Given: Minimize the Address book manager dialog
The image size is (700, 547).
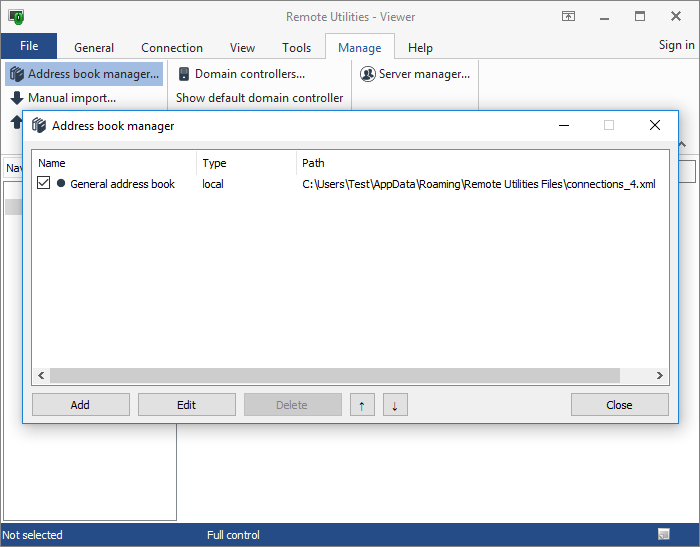Looking at the screenshot, I should pos(564,125).
